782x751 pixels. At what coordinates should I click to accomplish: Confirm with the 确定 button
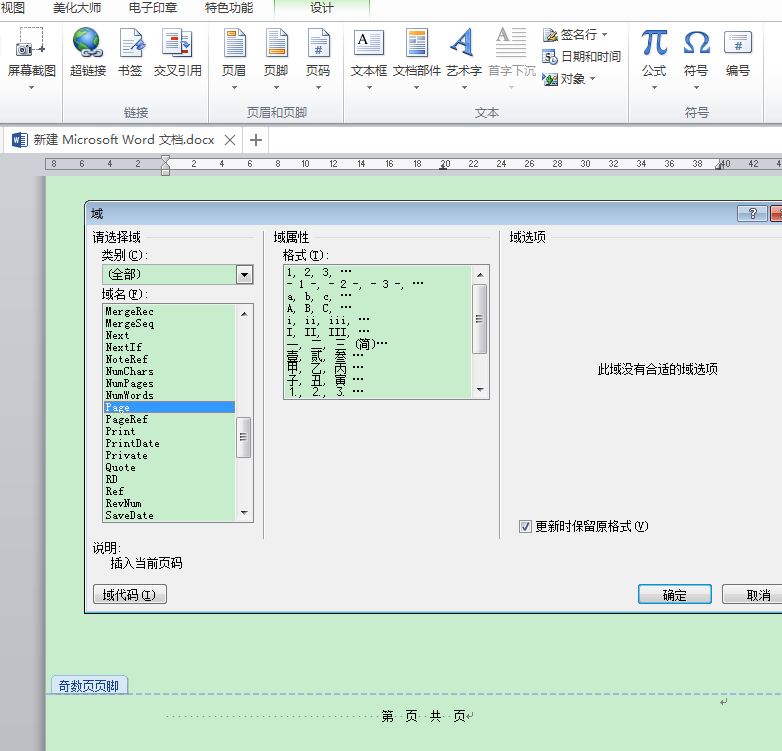675,594
